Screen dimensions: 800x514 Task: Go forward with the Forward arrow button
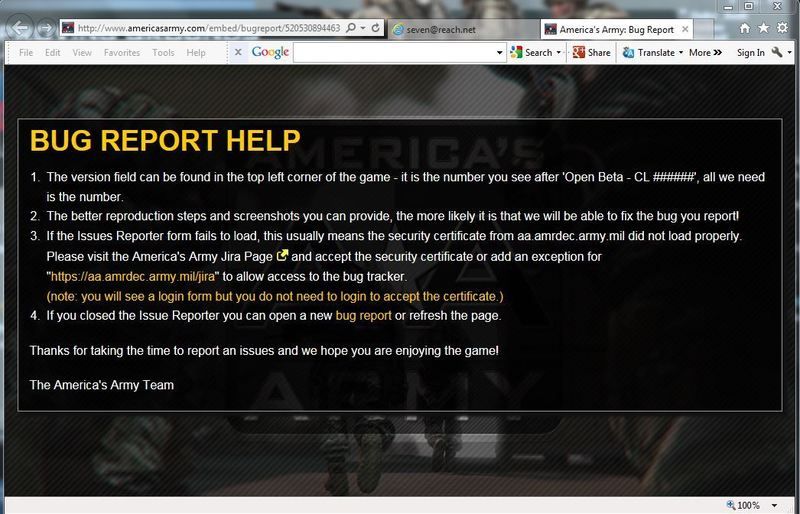[46, 28]
